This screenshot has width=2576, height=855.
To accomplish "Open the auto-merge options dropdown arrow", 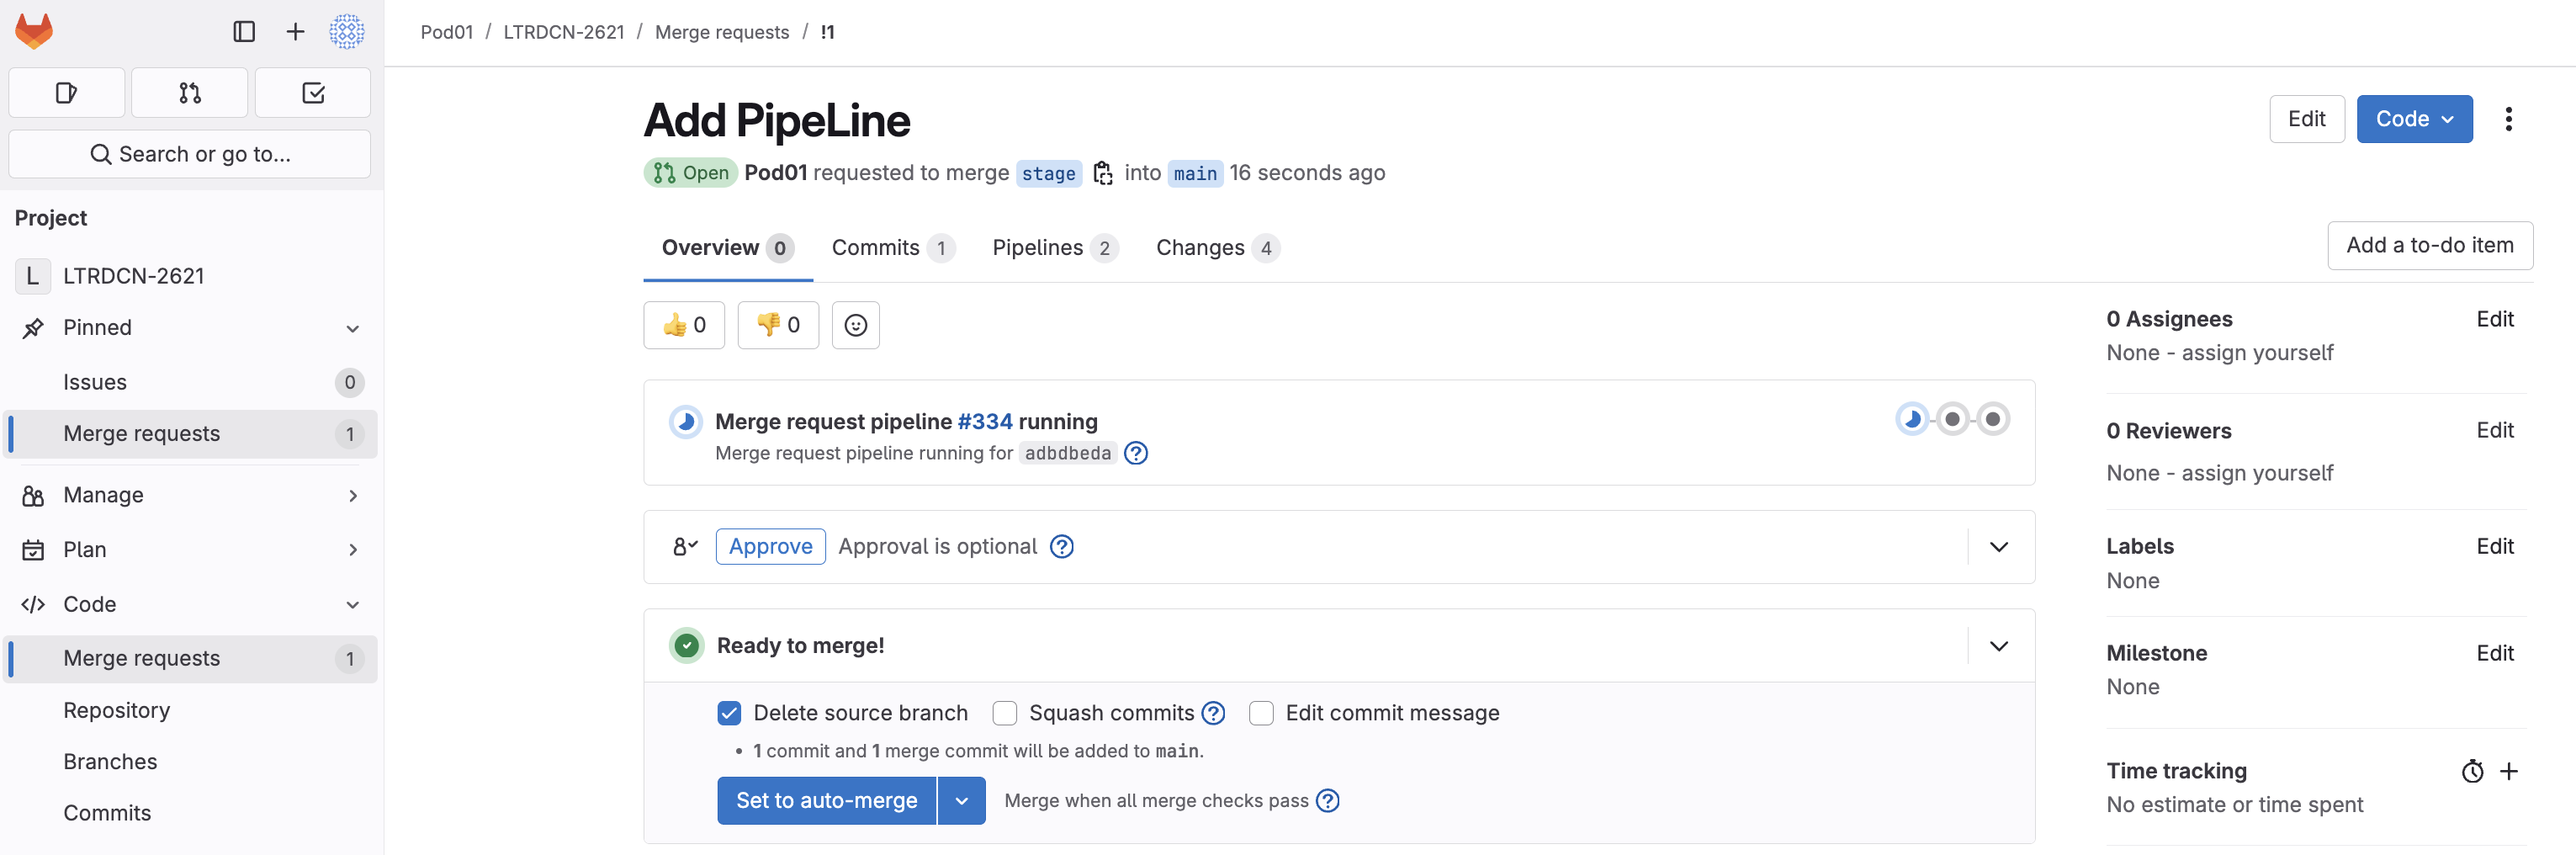I will [x=961, y=801].
